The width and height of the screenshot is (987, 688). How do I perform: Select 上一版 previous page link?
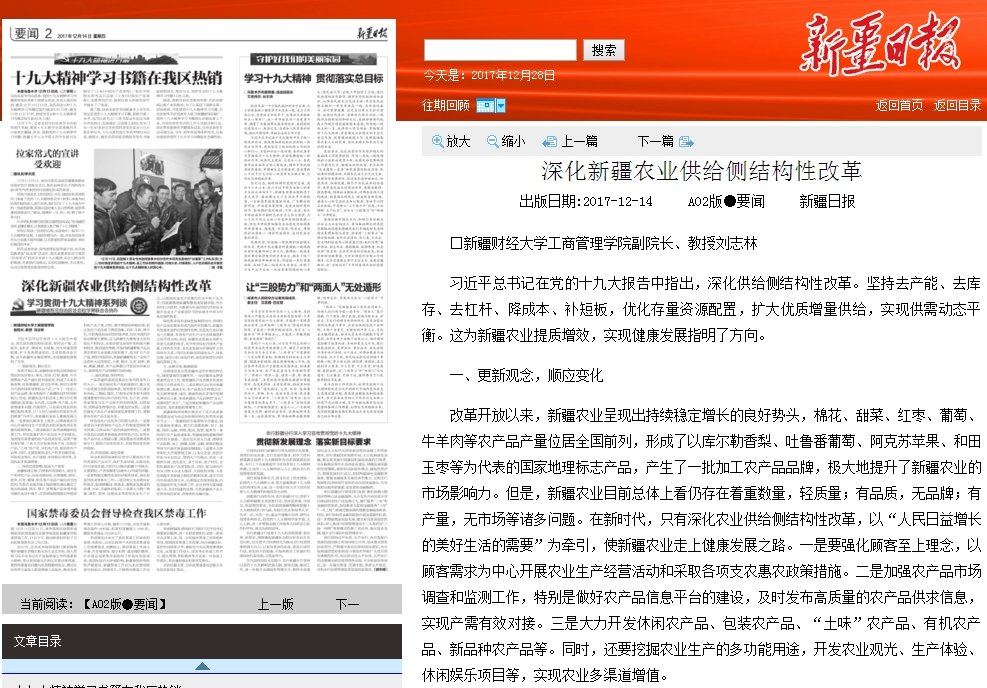click(x=275, y=604)
